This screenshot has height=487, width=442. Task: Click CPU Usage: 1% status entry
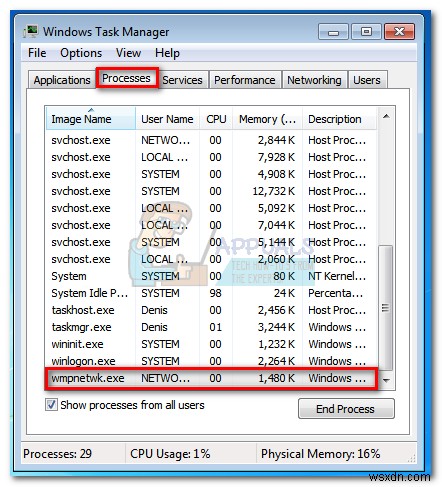(x=170, y=454)
